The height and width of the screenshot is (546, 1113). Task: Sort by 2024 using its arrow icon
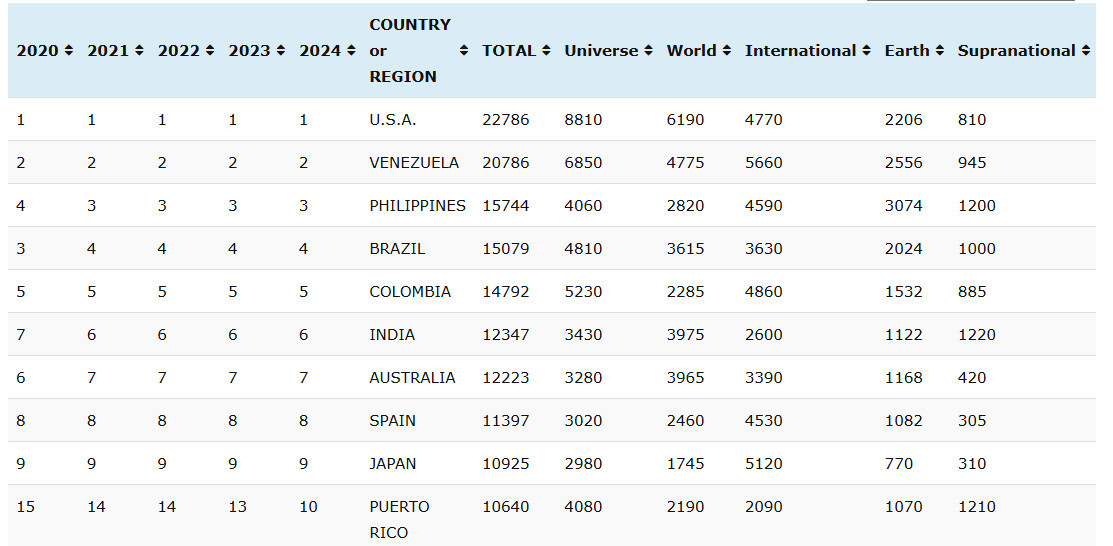pyautogui.click(x=351, y=51)
